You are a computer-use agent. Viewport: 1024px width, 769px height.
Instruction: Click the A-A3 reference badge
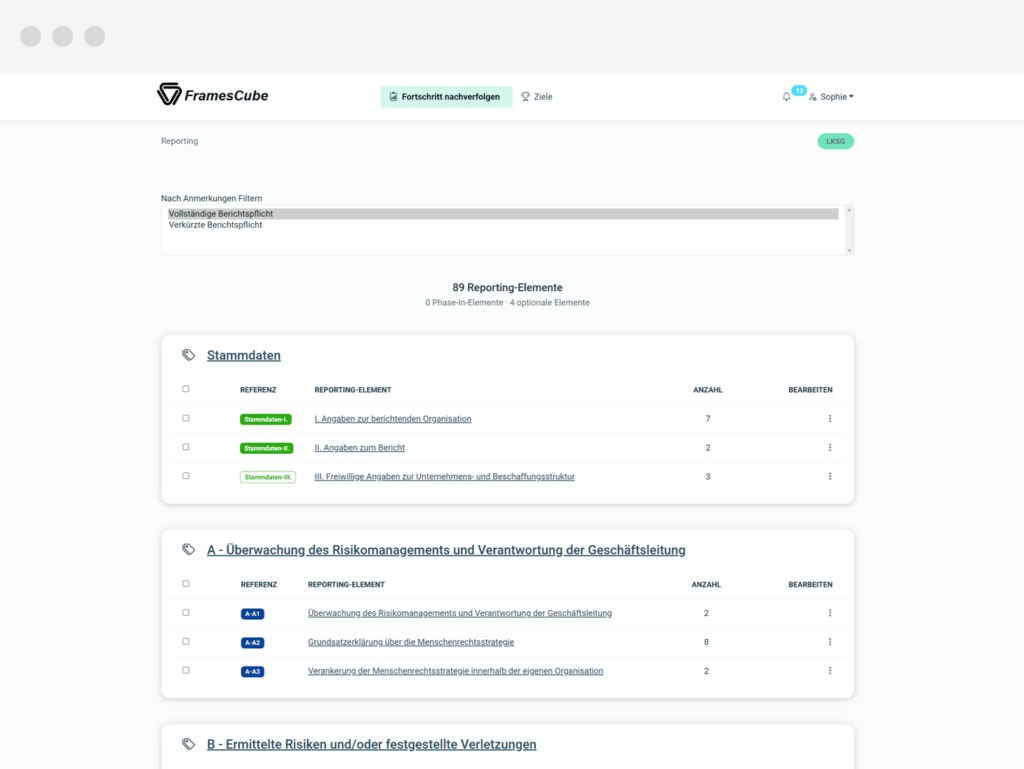point(252,672)
